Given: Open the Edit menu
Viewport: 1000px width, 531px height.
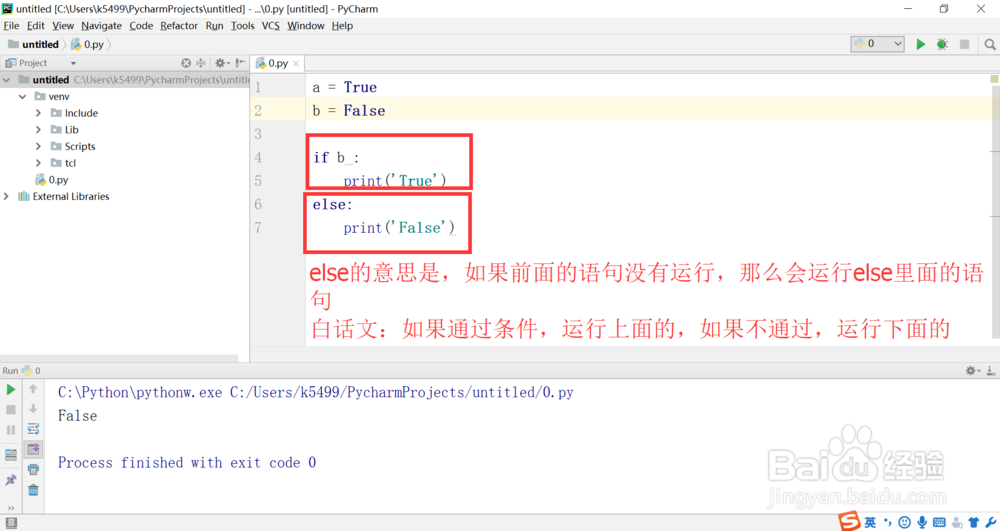Looking at the screenshot, I should coord(36,25).
